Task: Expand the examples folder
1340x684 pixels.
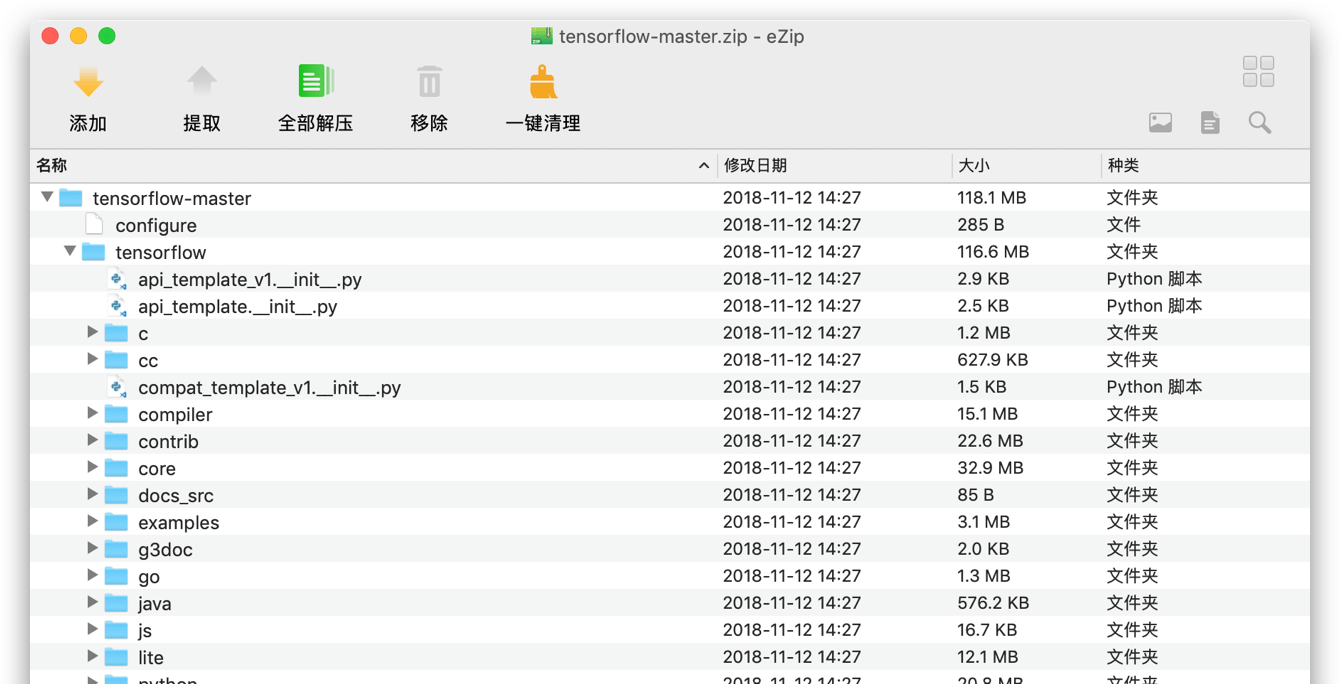Action: 92,521
